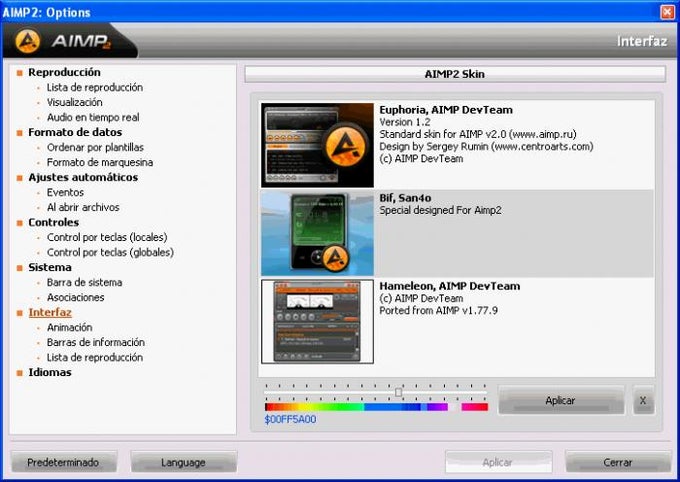Image resolution: width=680 pixels, height=482 pixels.
Task: Open Al abrir archivos settings
Action: [x=83, y=207]
